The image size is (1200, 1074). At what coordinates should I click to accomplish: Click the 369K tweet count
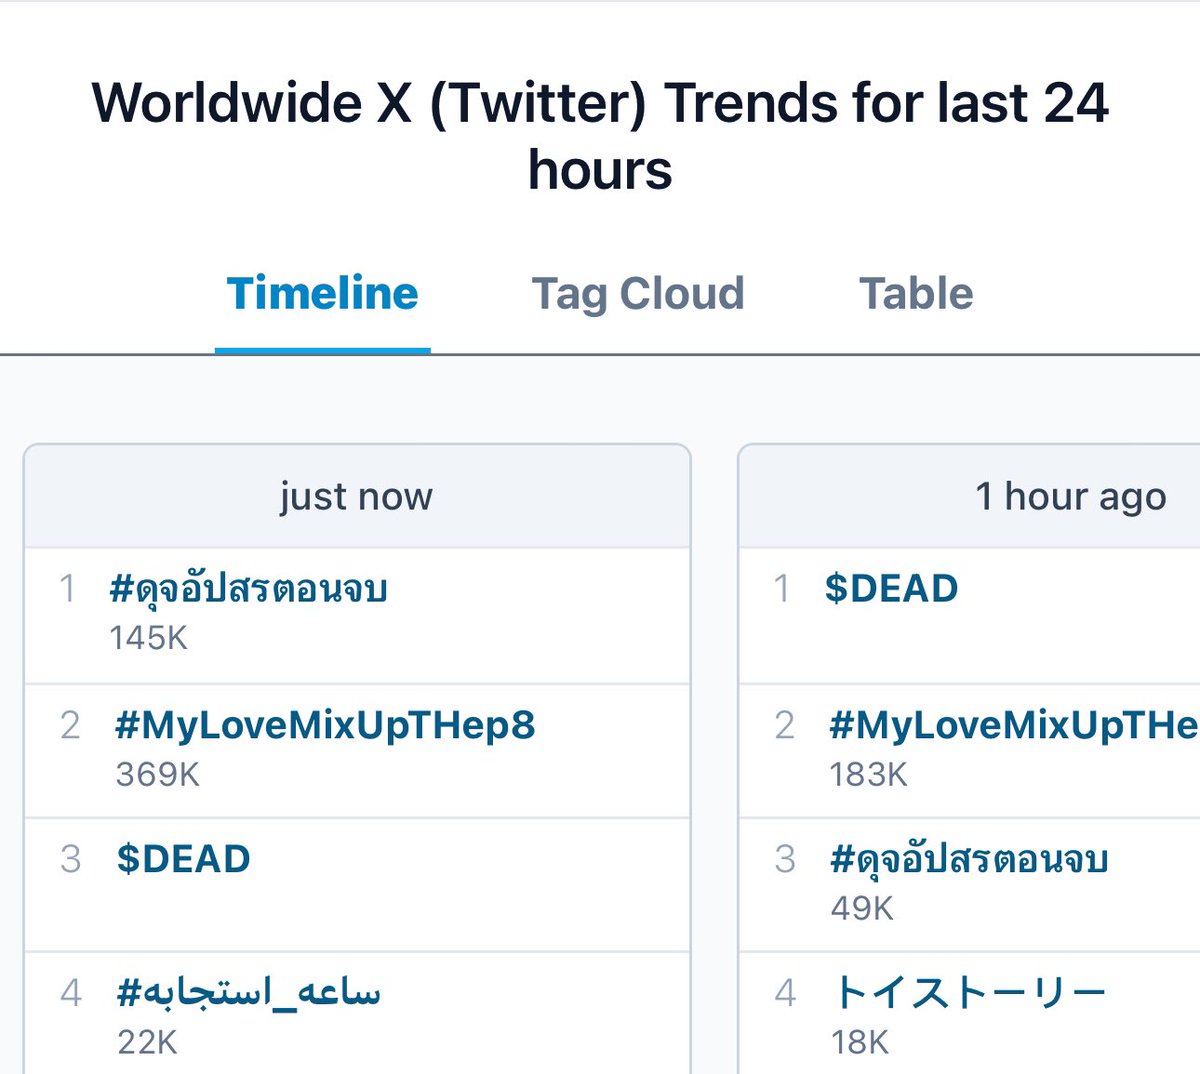click(158, 774)
